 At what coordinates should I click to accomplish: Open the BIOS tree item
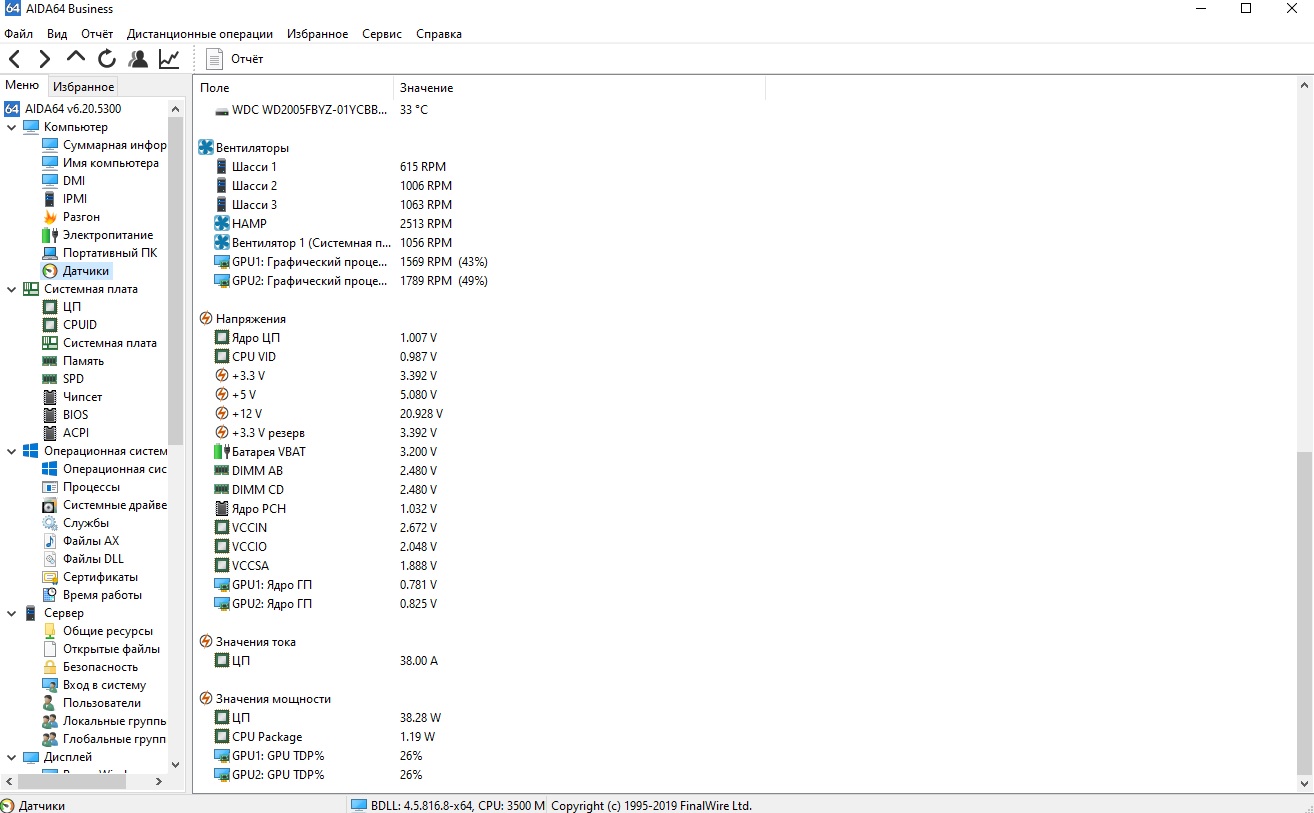pos(76,415)
